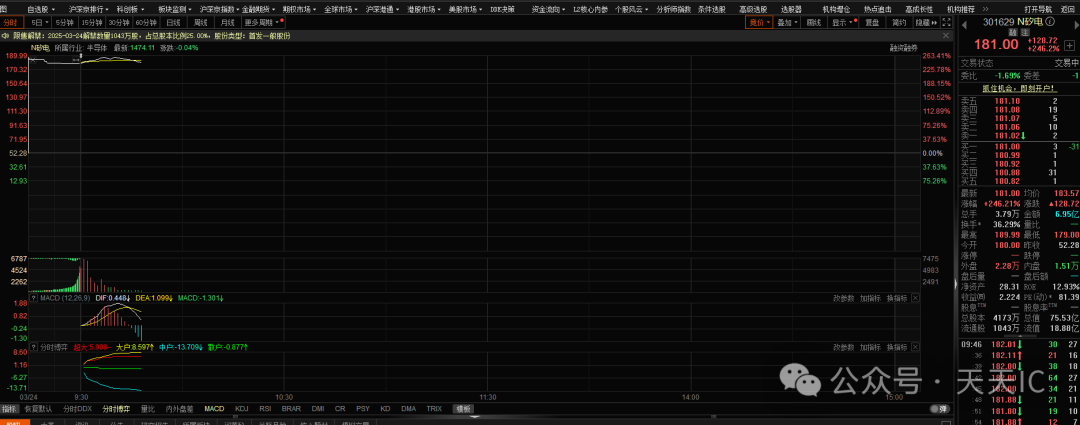Viewport: 1080px width, 425px height.
Task: Select KDJ indicator
Action: [241, 408]
